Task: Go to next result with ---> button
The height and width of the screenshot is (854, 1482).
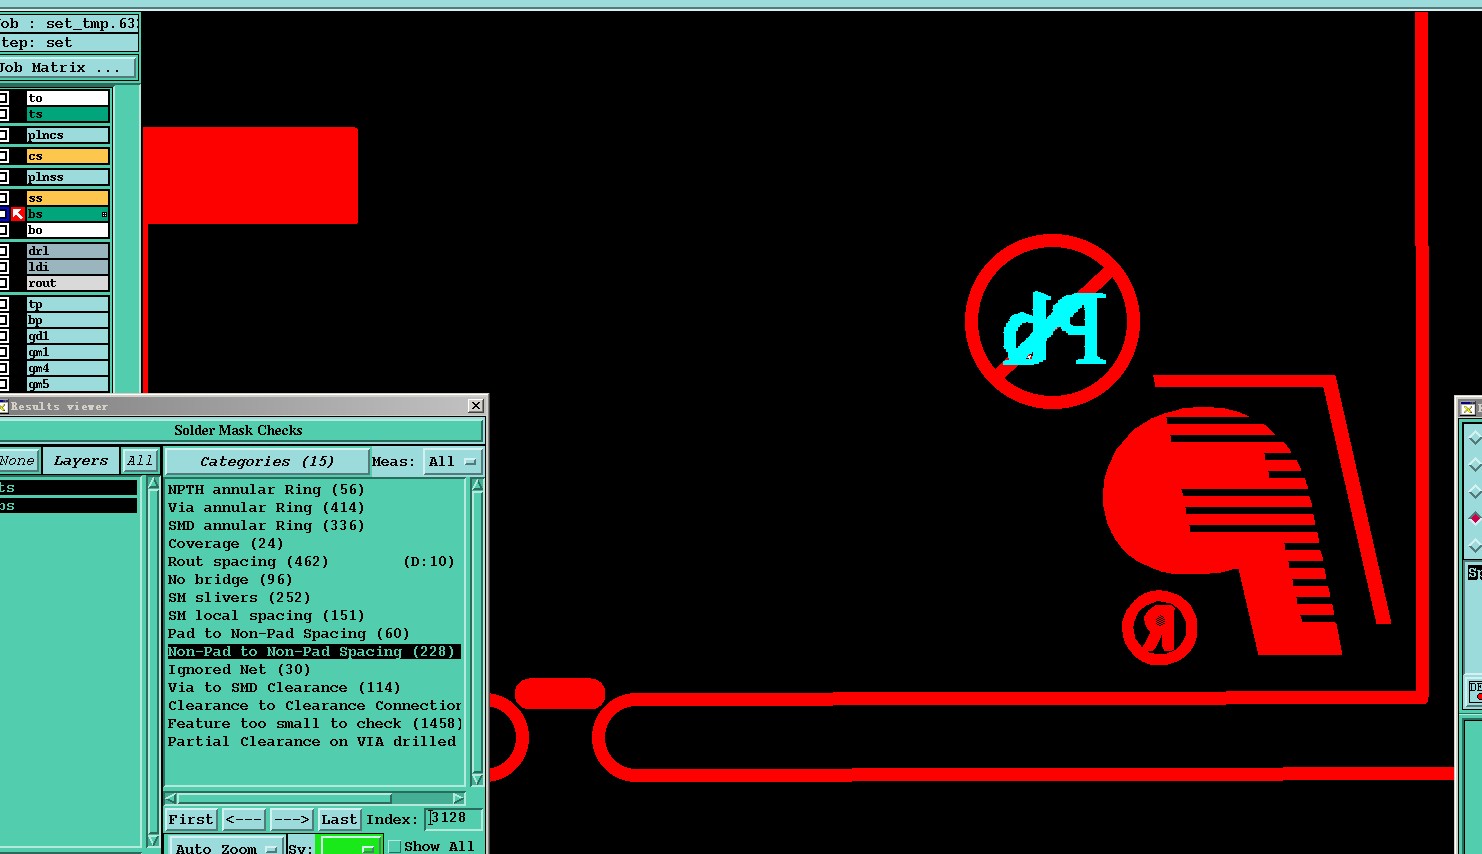Action: coord(292,819)
